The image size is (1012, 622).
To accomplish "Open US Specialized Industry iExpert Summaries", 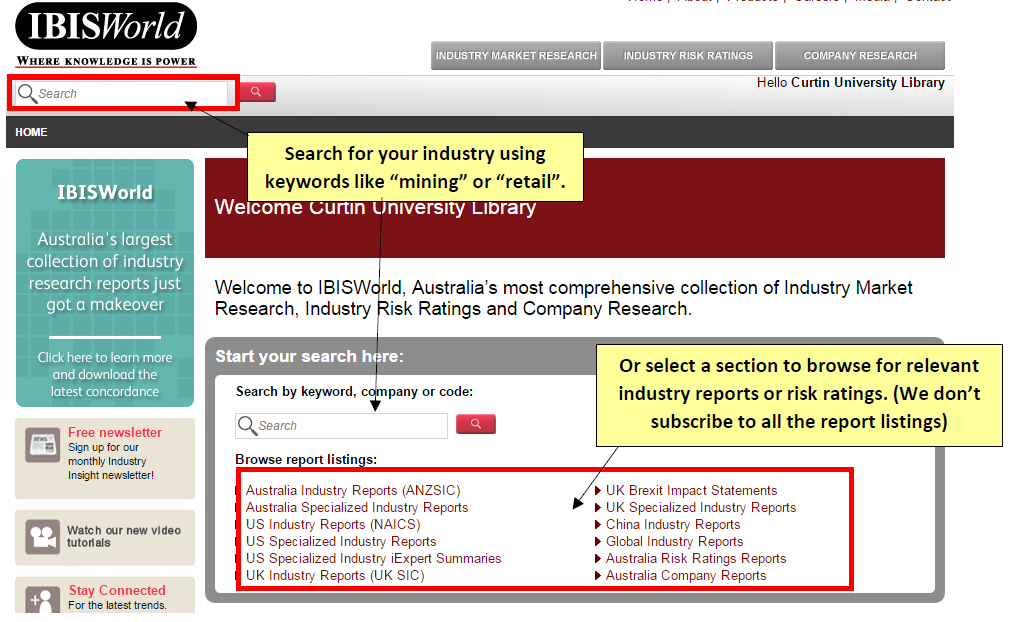I will (373, 558).
